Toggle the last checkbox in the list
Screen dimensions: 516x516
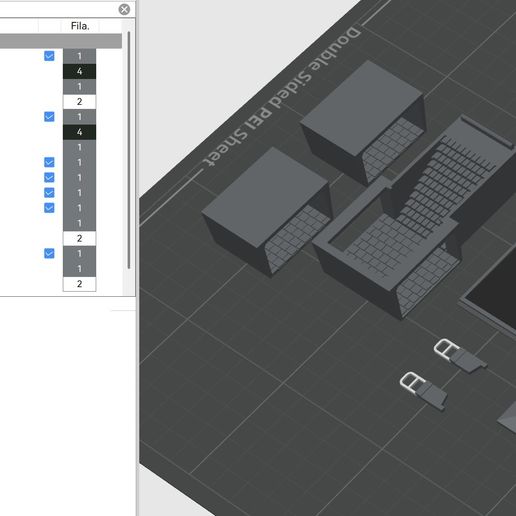[49, 253]
